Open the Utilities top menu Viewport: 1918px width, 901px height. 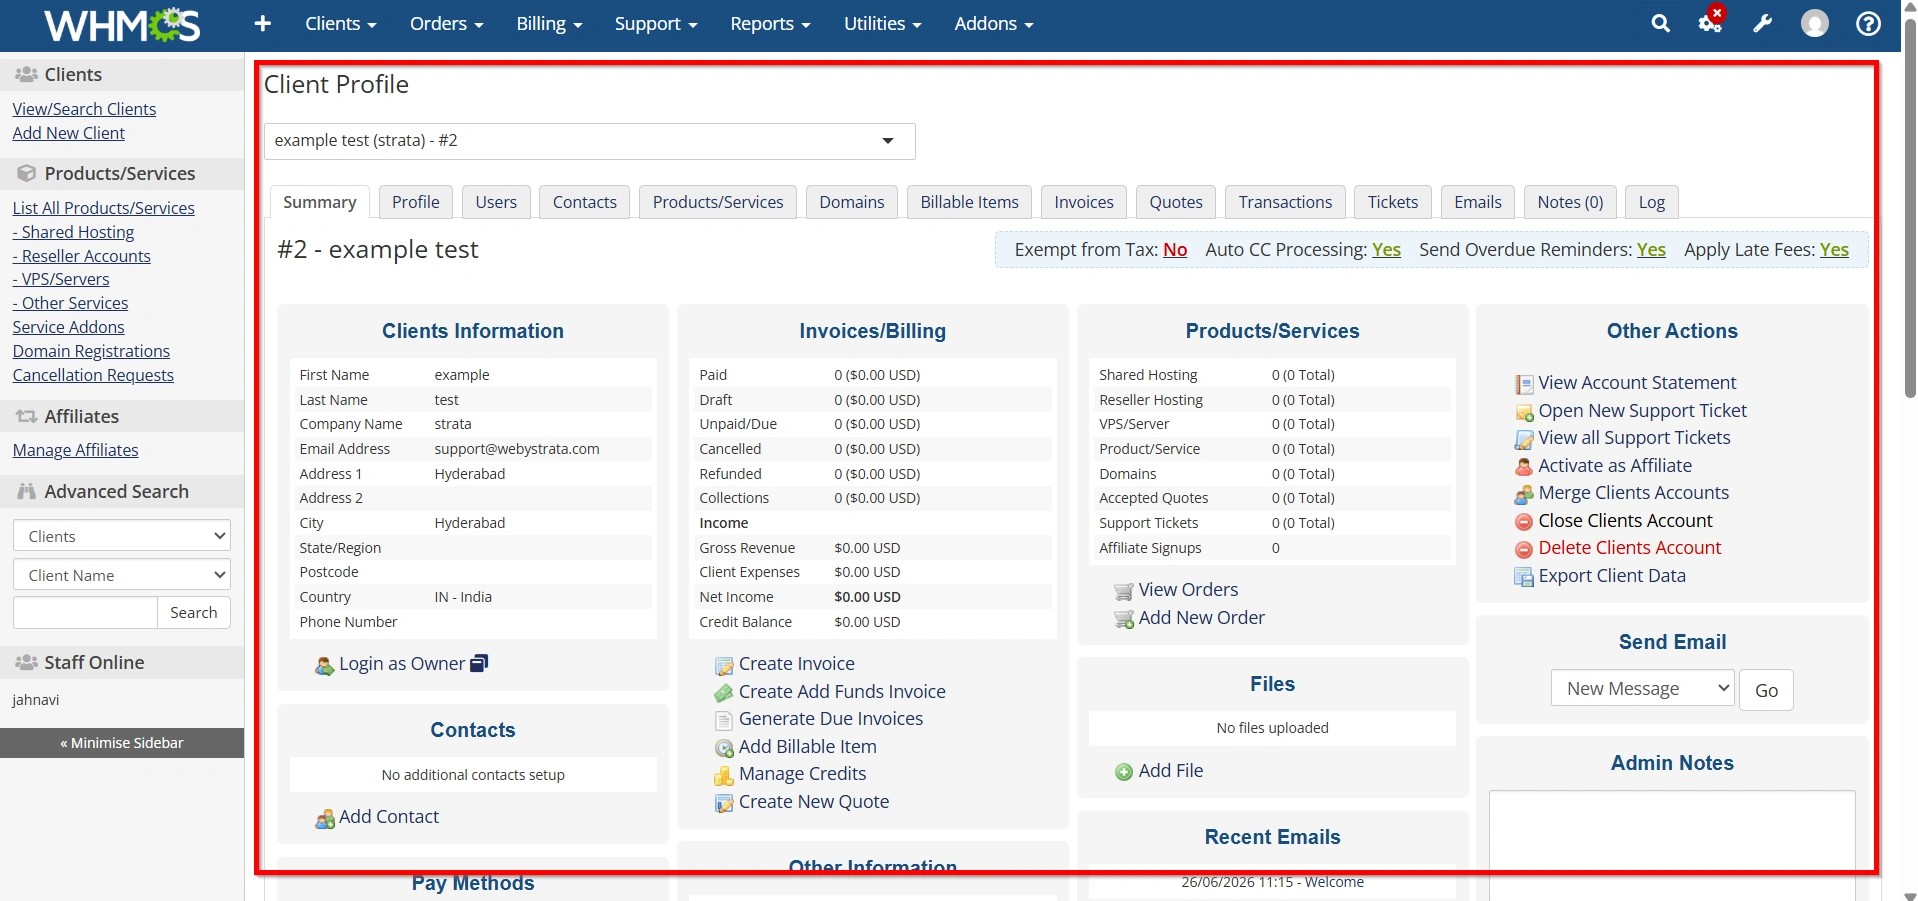[x=882, y=24]
